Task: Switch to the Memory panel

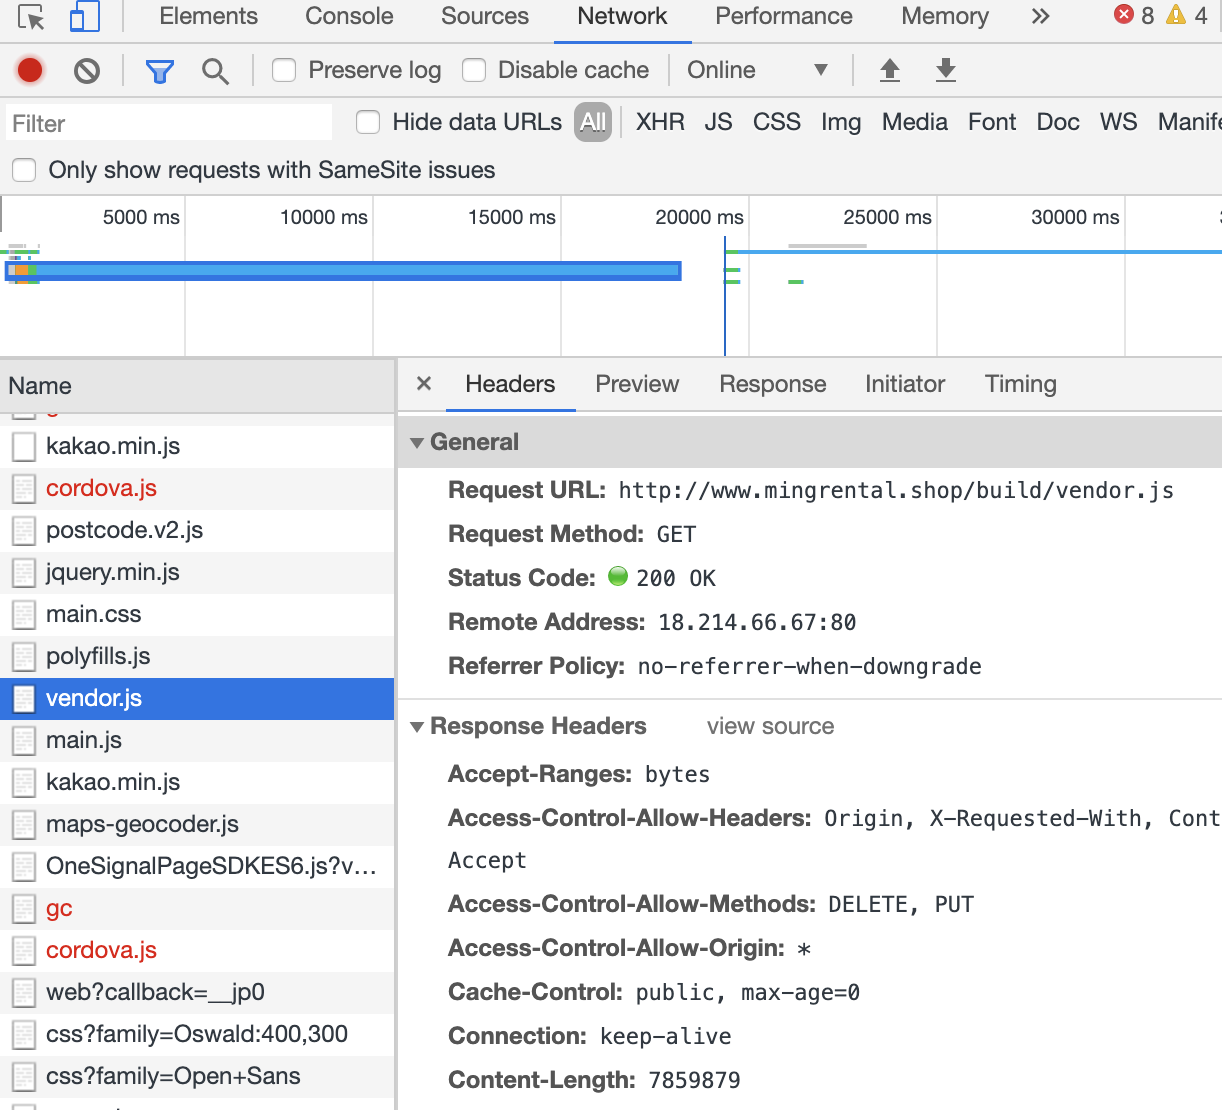Action: click(x=945, y=16)
